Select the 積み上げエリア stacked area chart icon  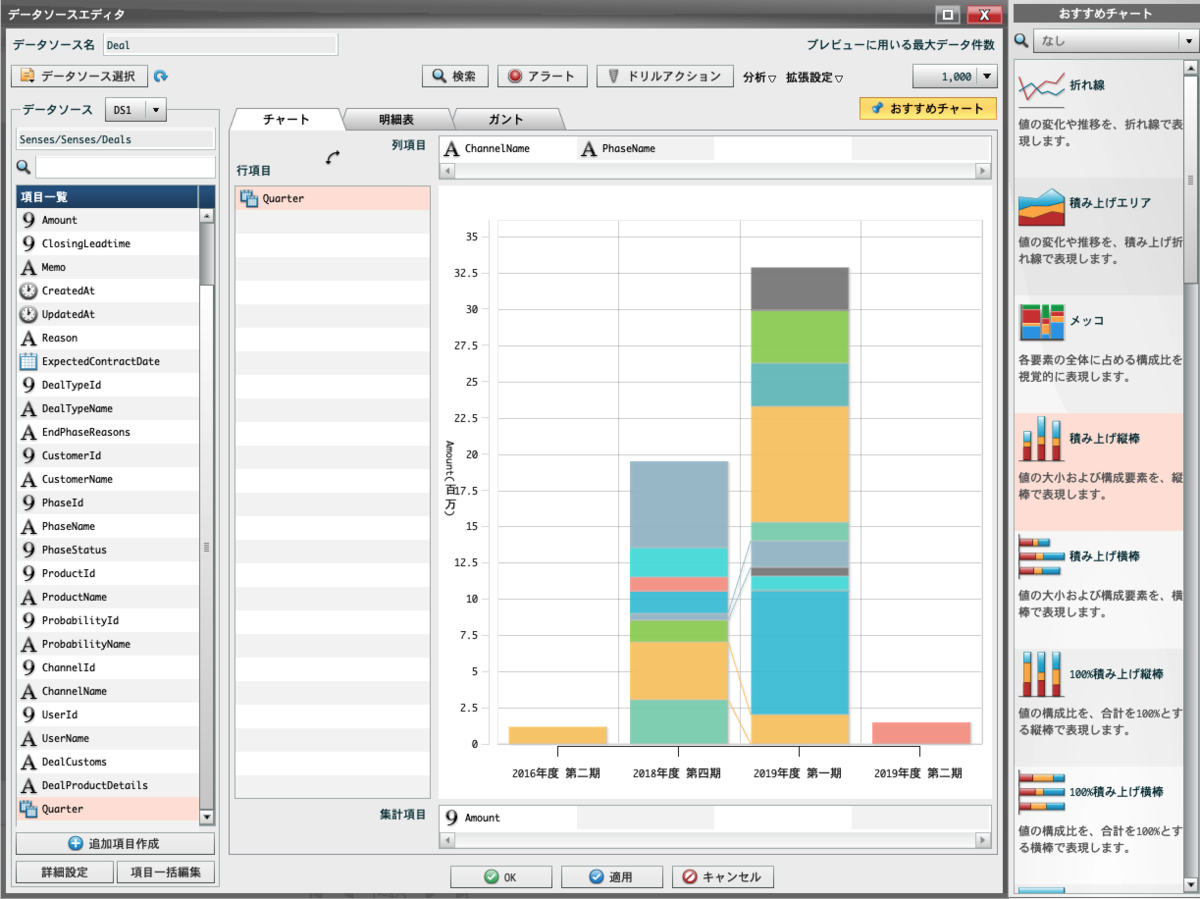point(1041,206)
